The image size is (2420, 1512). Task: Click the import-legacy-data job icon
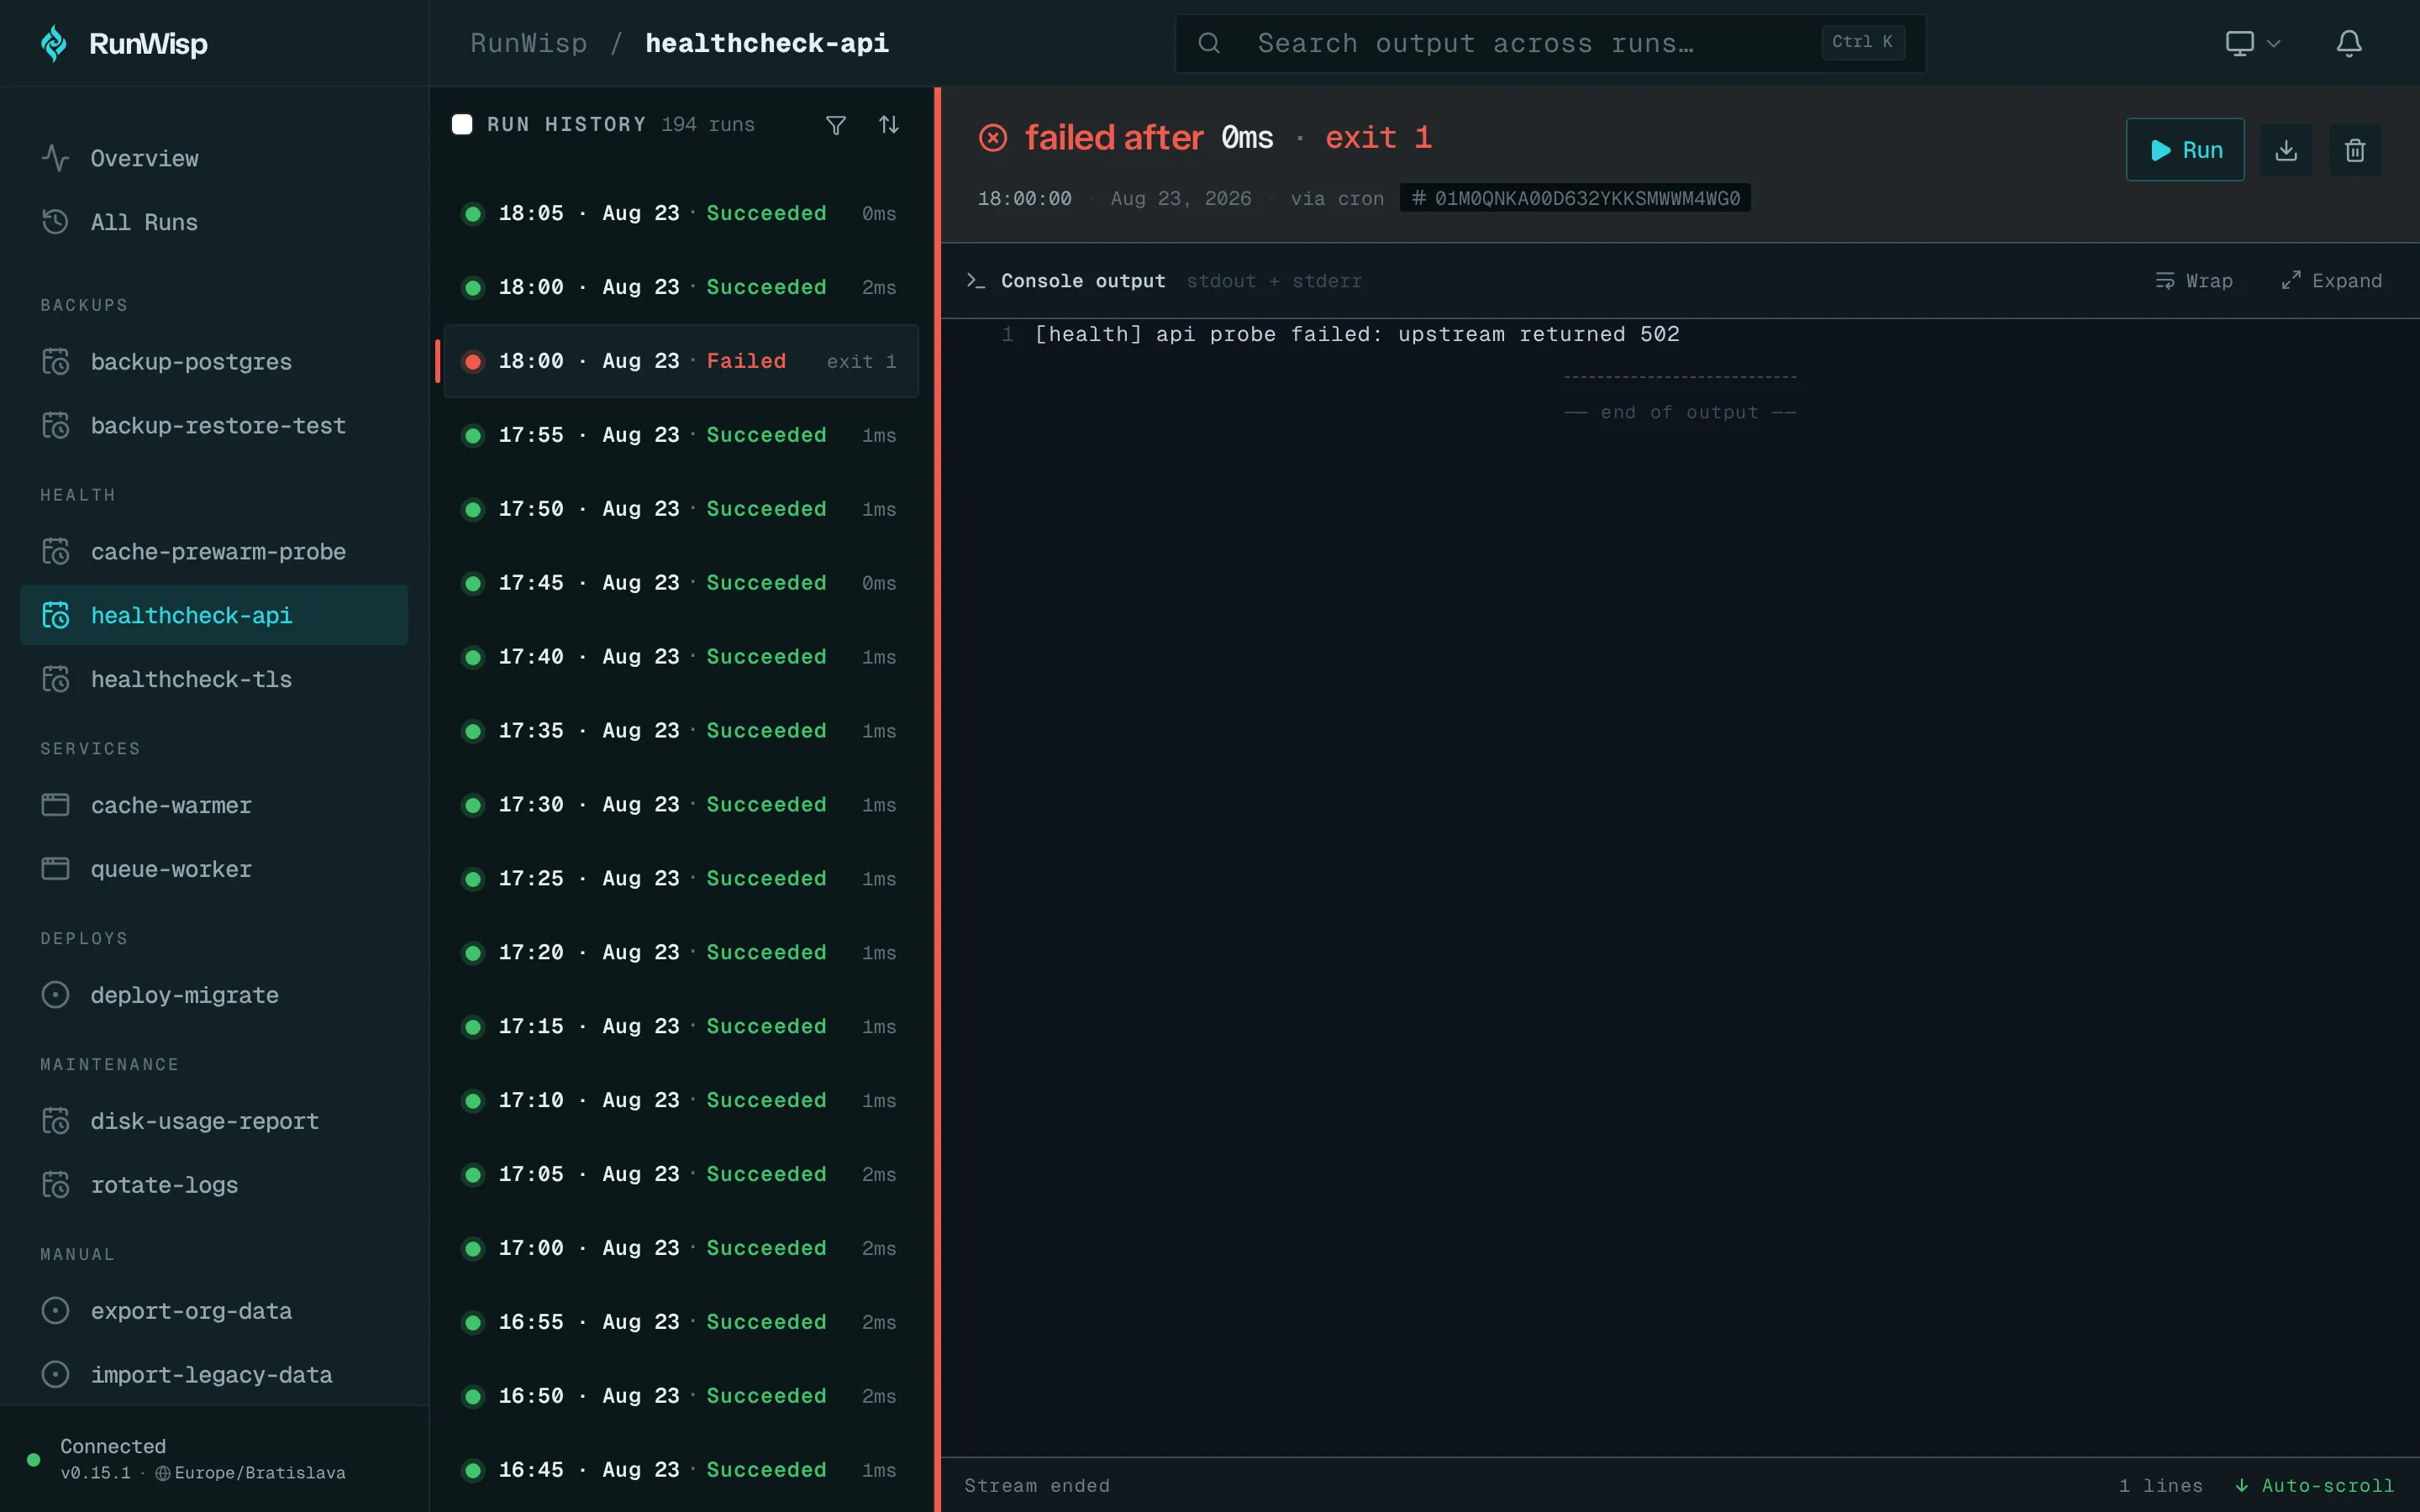coord(55,1375)
